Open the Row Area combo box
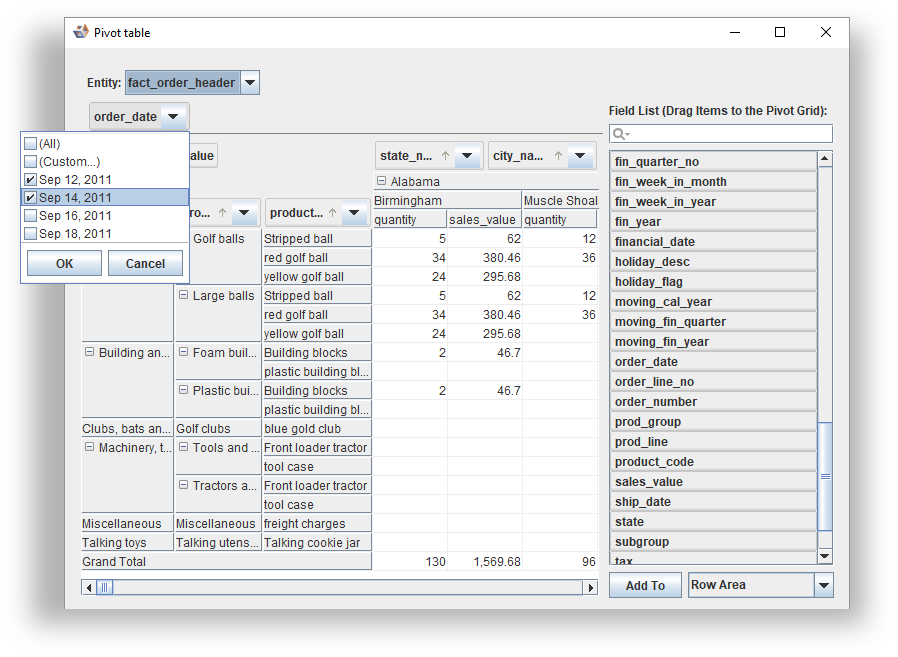 pyautogui.click(x=824, y=586)
